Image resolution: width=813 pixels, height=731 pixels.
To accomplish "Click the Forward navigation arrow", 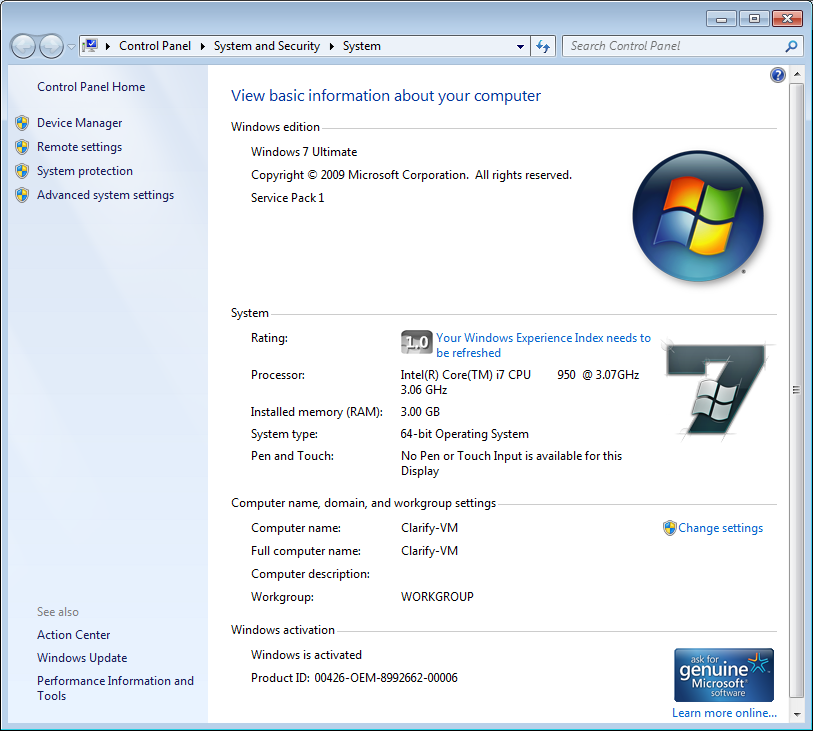I will tap(51, 47).
